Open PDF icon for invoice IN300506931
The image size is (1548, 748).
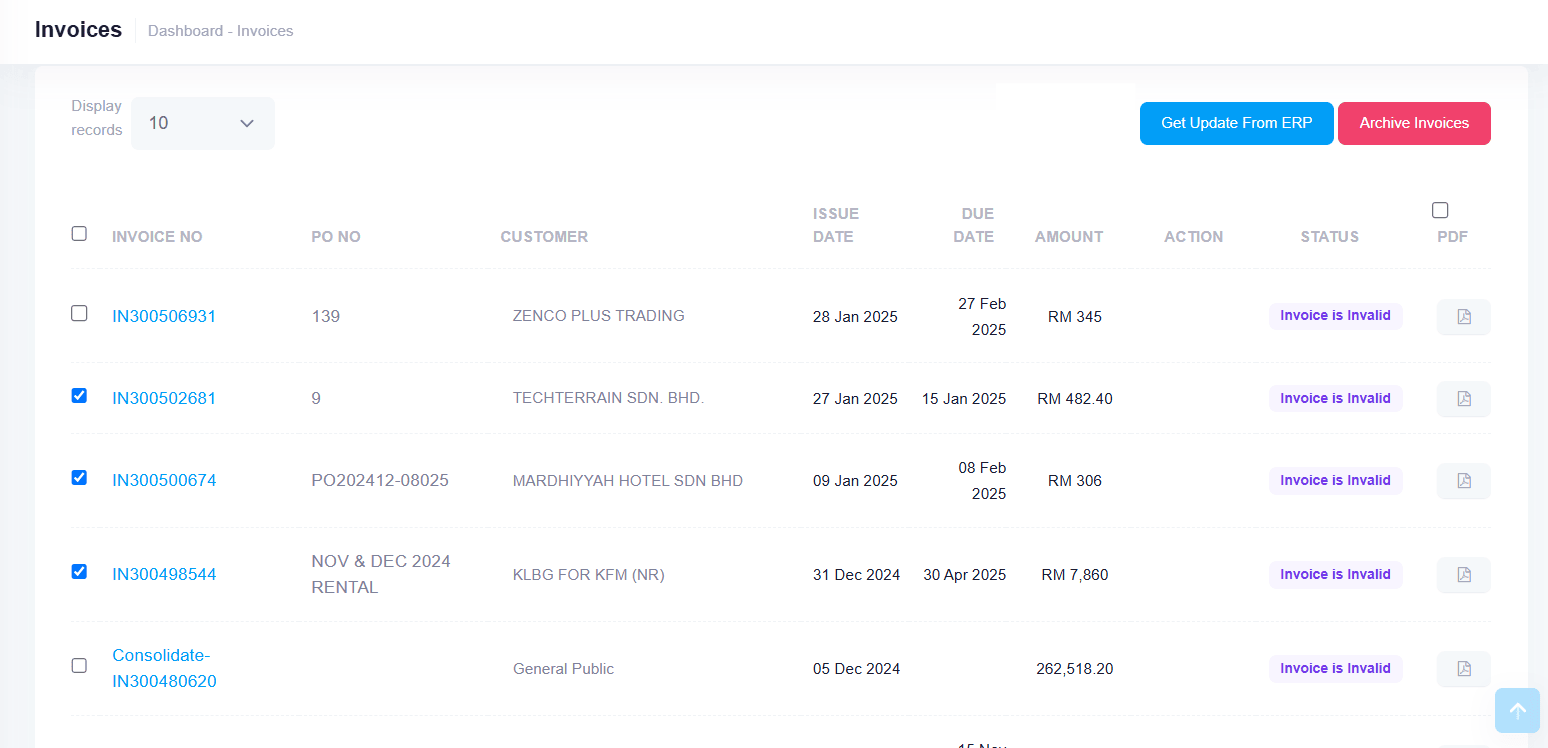pos(1463,317)
